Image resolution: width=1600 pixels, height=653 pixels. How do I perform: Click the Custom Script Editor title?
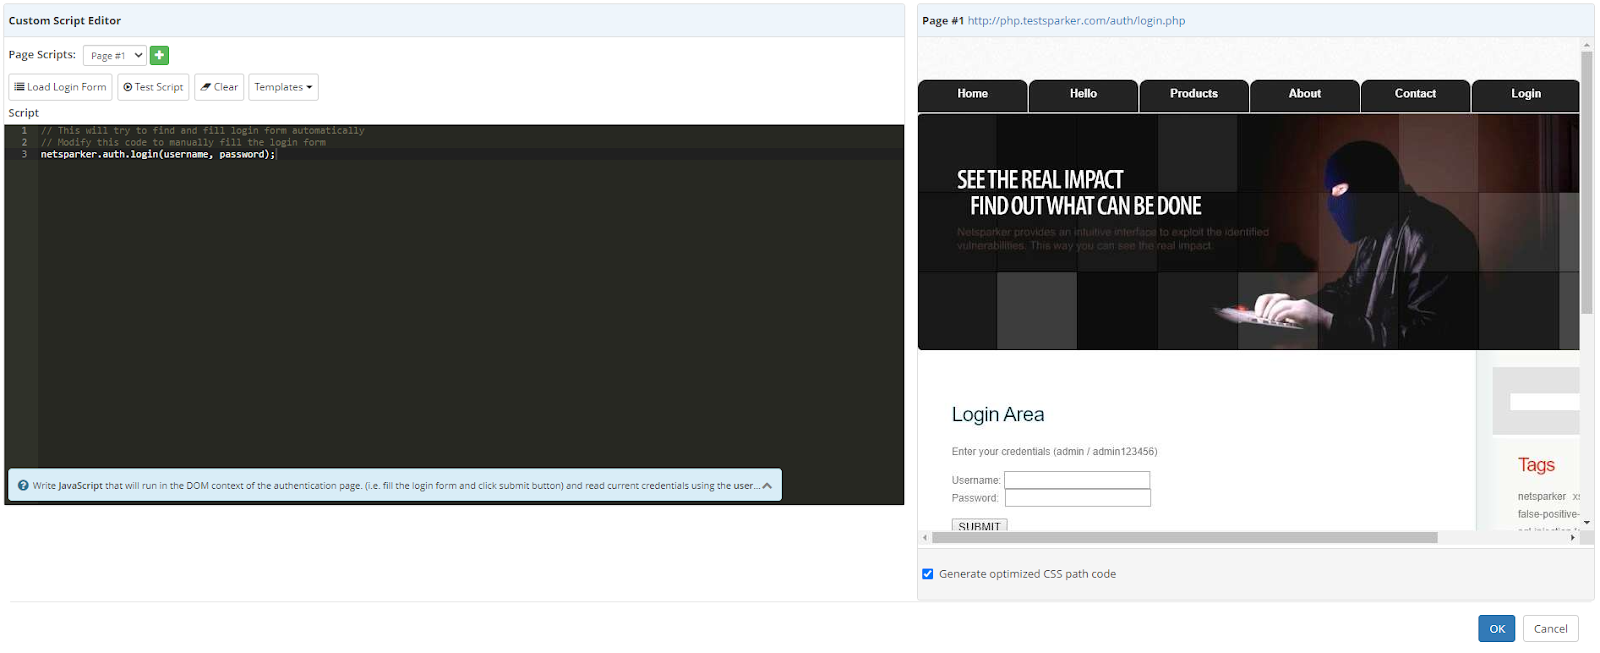click(65, 20)
